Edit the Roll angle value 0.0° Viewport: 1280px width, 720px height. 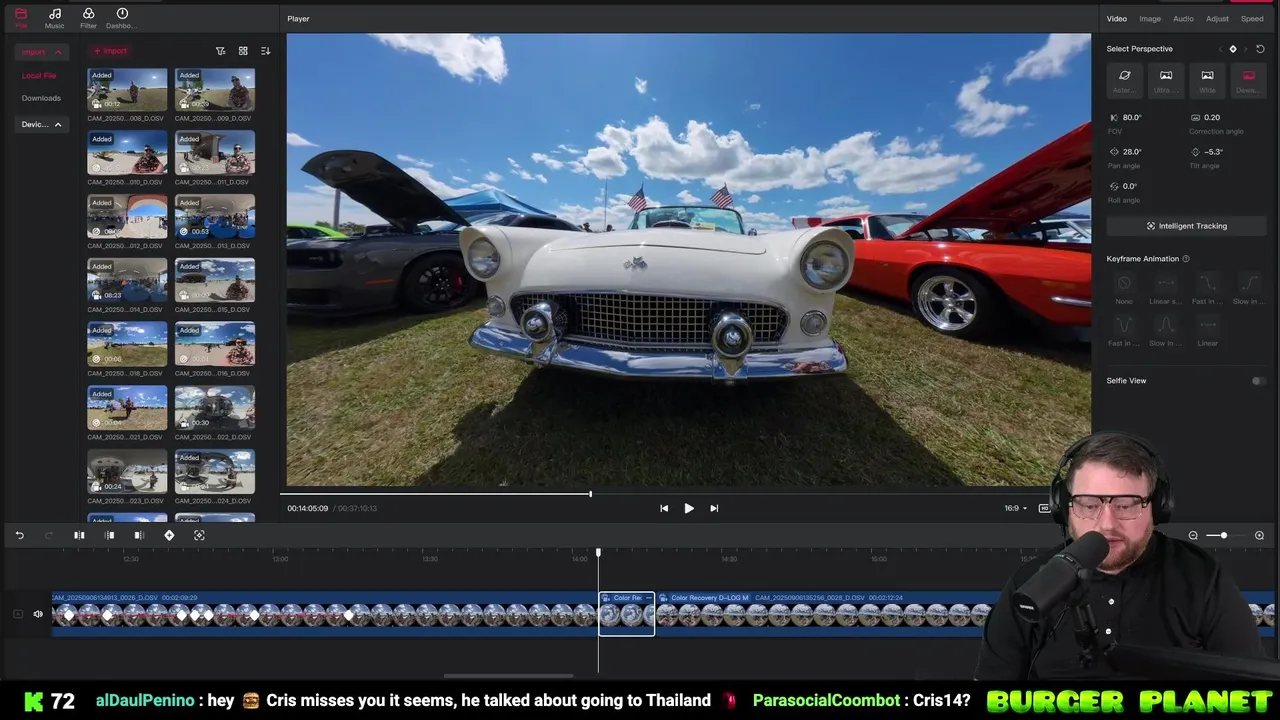(x=1130, y=186)
